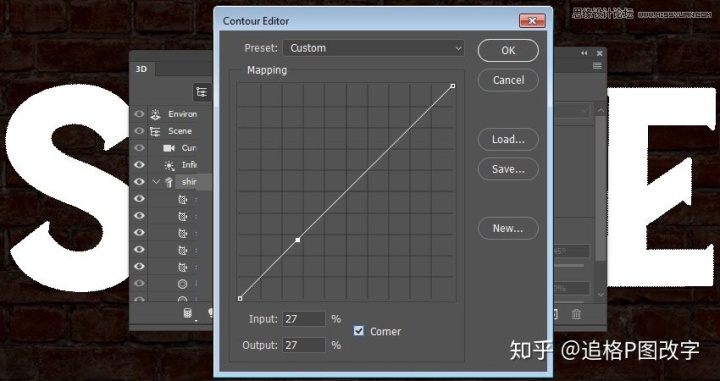
Task: Click the trash delete icon in the properties panel
Action: [576, 314]
